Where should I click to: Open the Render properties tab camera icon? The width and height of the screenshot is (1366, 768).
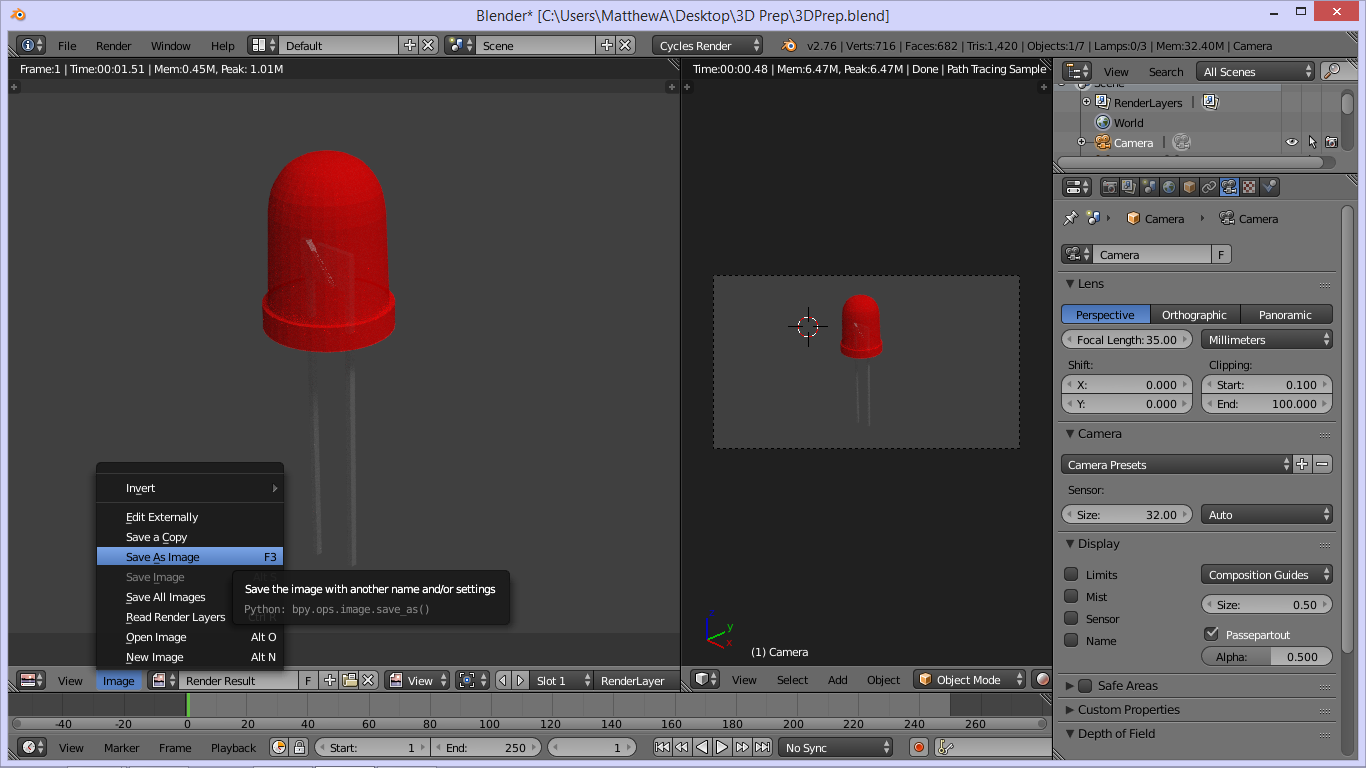point(1109,187)
